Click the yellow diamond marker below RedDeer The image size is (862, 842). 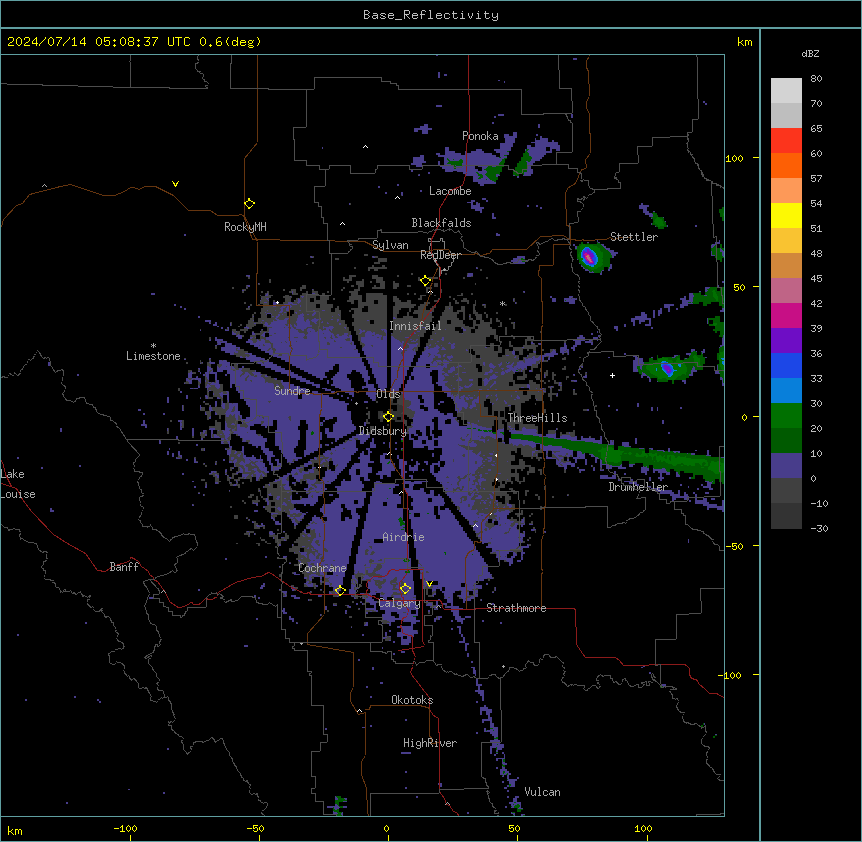click(x=425, y=281)
